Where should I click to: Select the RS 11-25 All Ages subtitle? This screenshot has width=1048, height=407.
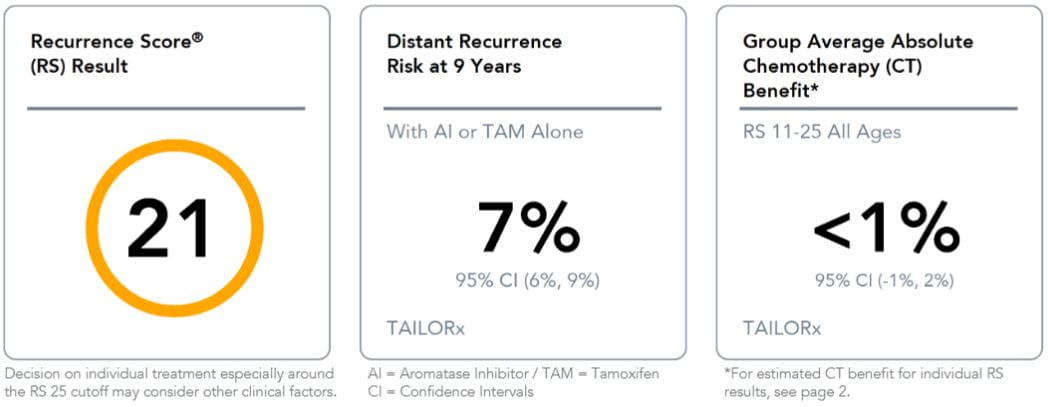coord(822,132)
